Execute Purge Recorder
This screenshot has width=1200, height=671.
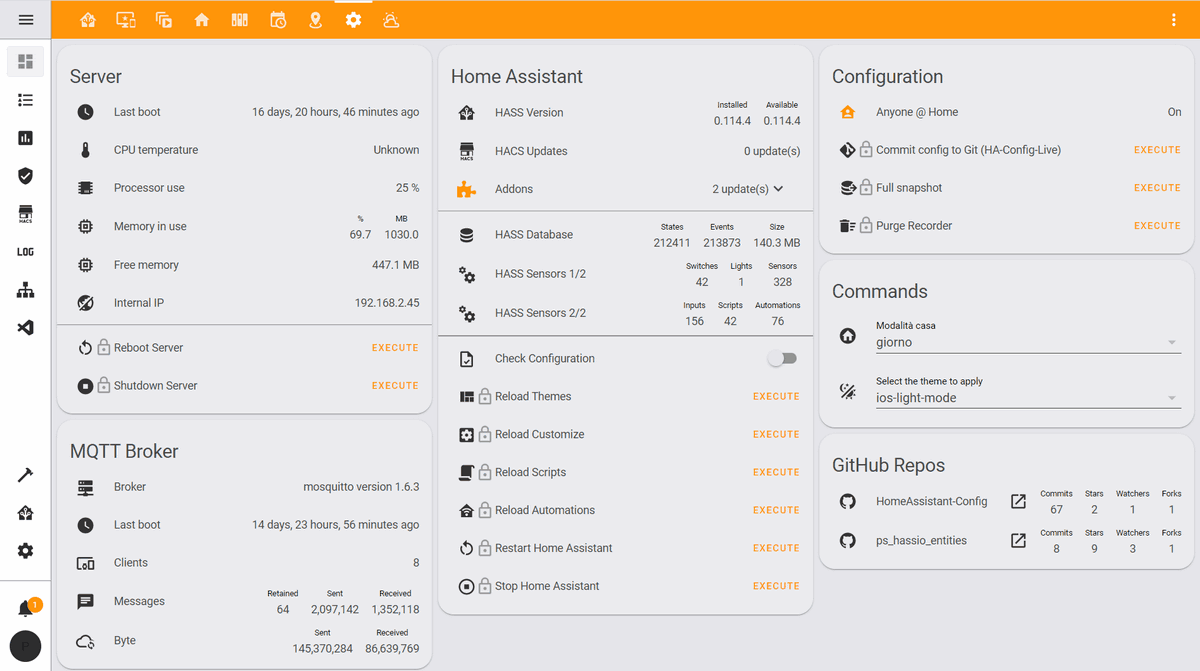tap(1157, 226)
